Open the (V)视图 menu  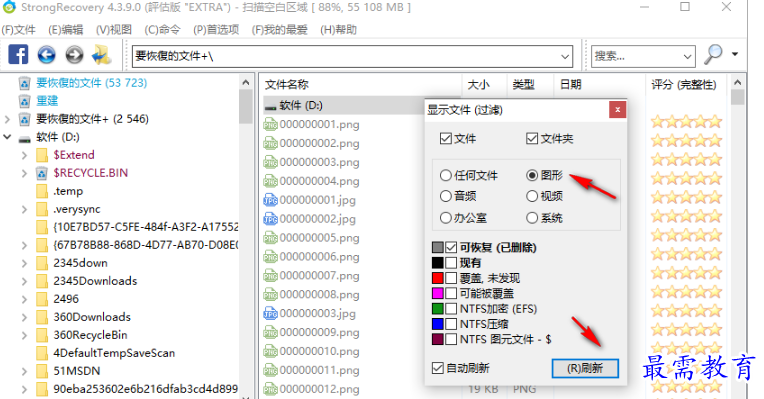[x=114, y=30]
